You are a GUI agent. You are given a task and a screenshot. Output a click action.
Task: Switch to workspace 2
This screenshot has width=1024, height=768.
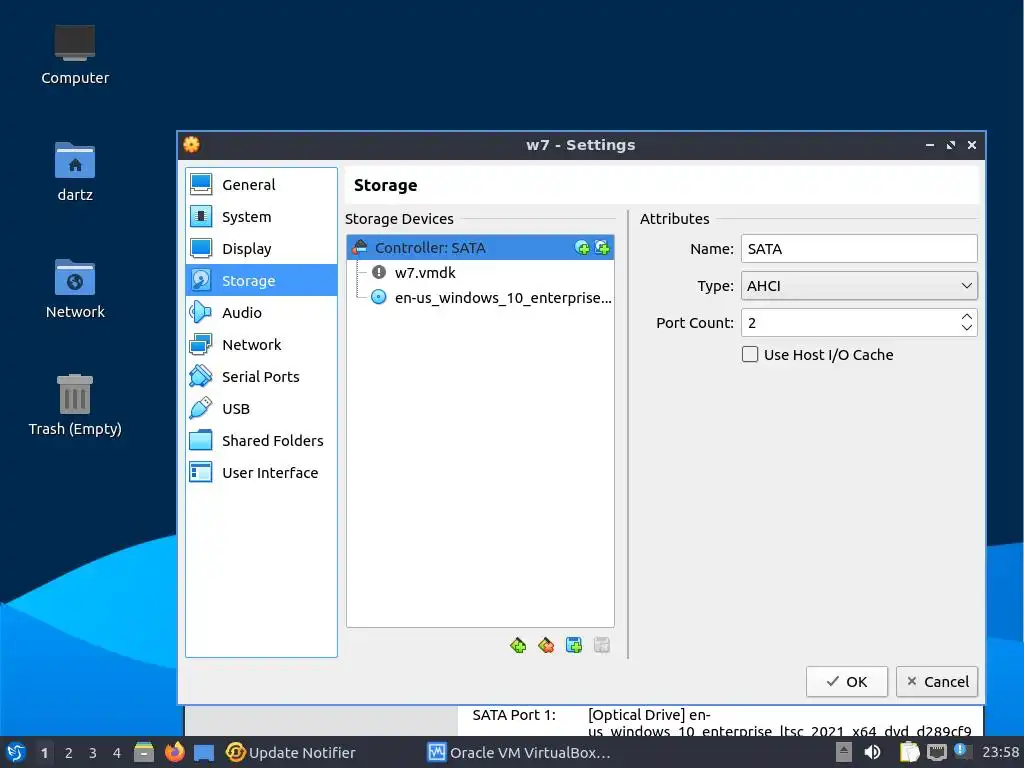coord(69,753)
